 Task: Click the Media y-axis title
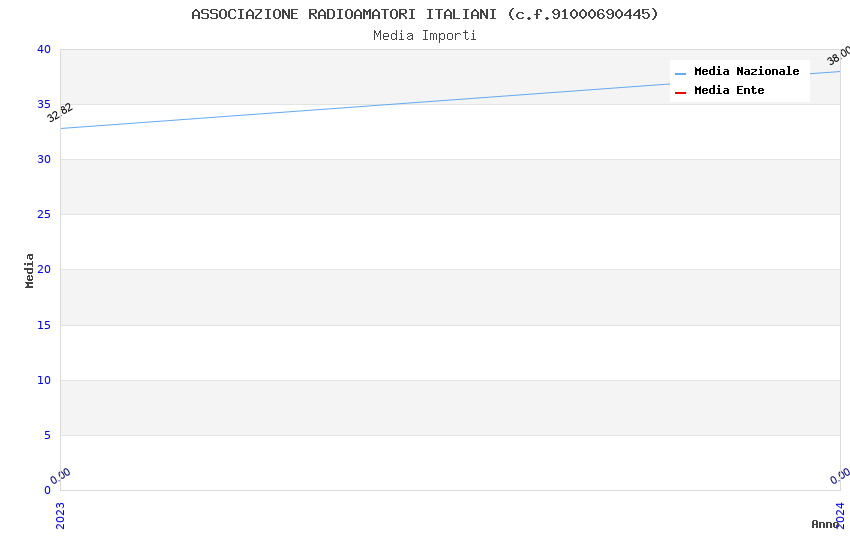point(29,270)
